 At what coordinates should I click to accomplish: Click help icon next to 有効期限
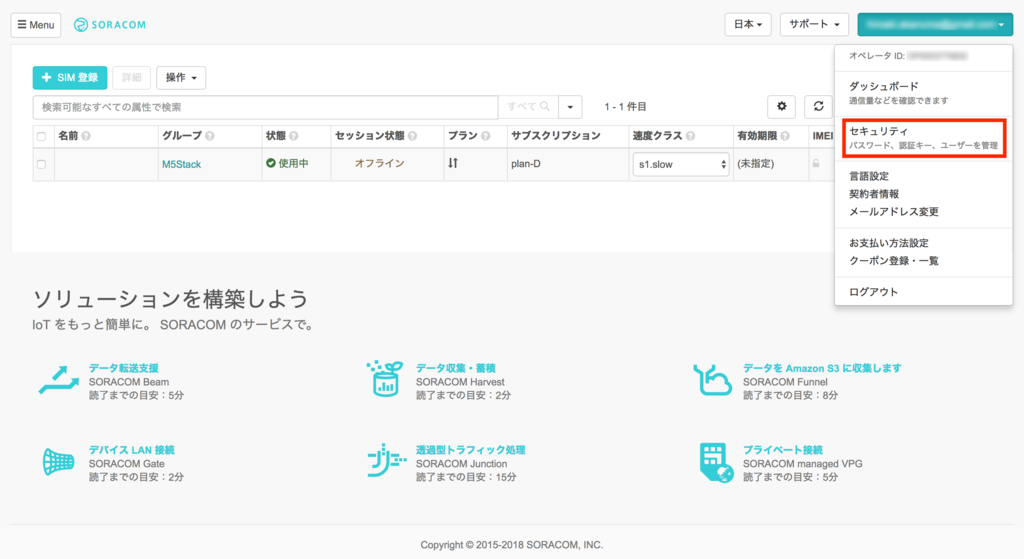click(x=785, y=136)
